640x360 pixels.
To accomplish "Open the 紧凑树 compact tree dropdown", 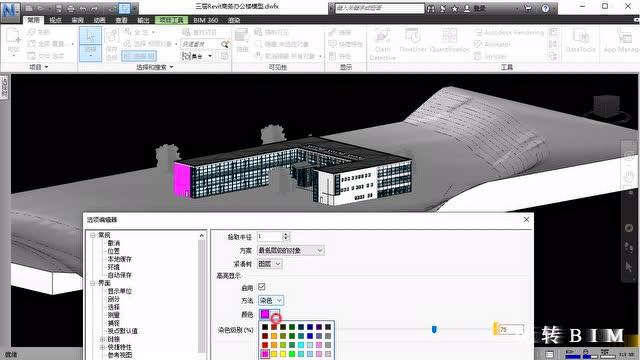I will 270,264.
